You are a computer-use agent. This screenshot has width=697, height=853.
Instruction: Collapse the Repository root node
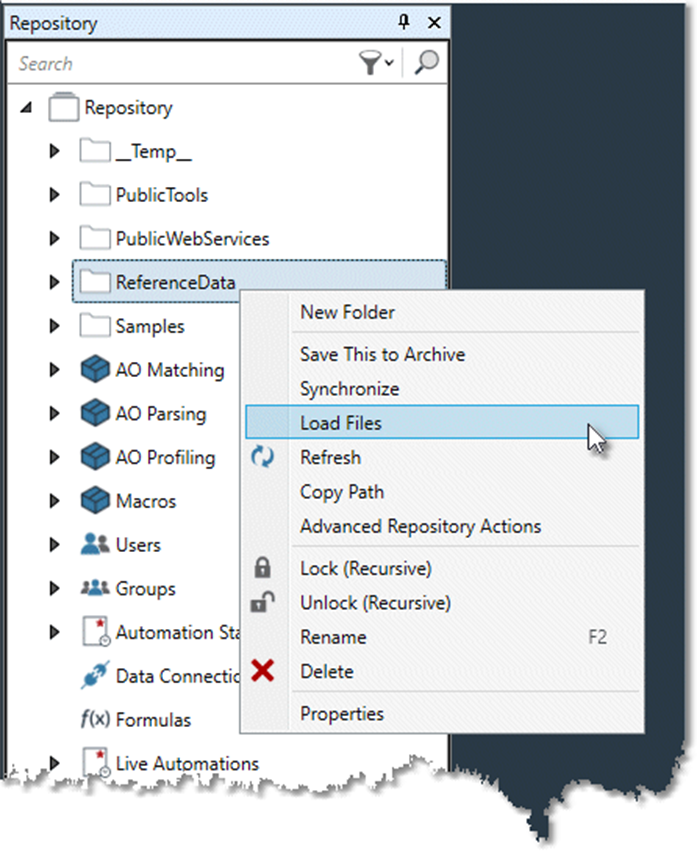(26, 107)
